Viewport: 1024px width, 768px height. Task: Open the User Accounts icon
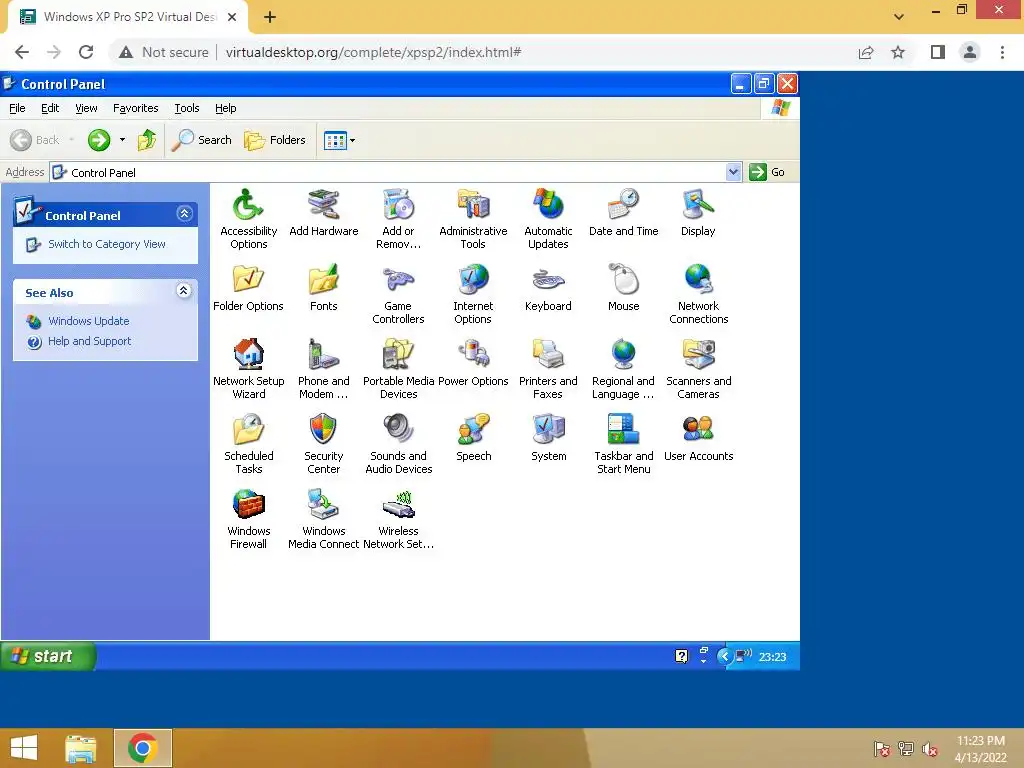(698, 430)
